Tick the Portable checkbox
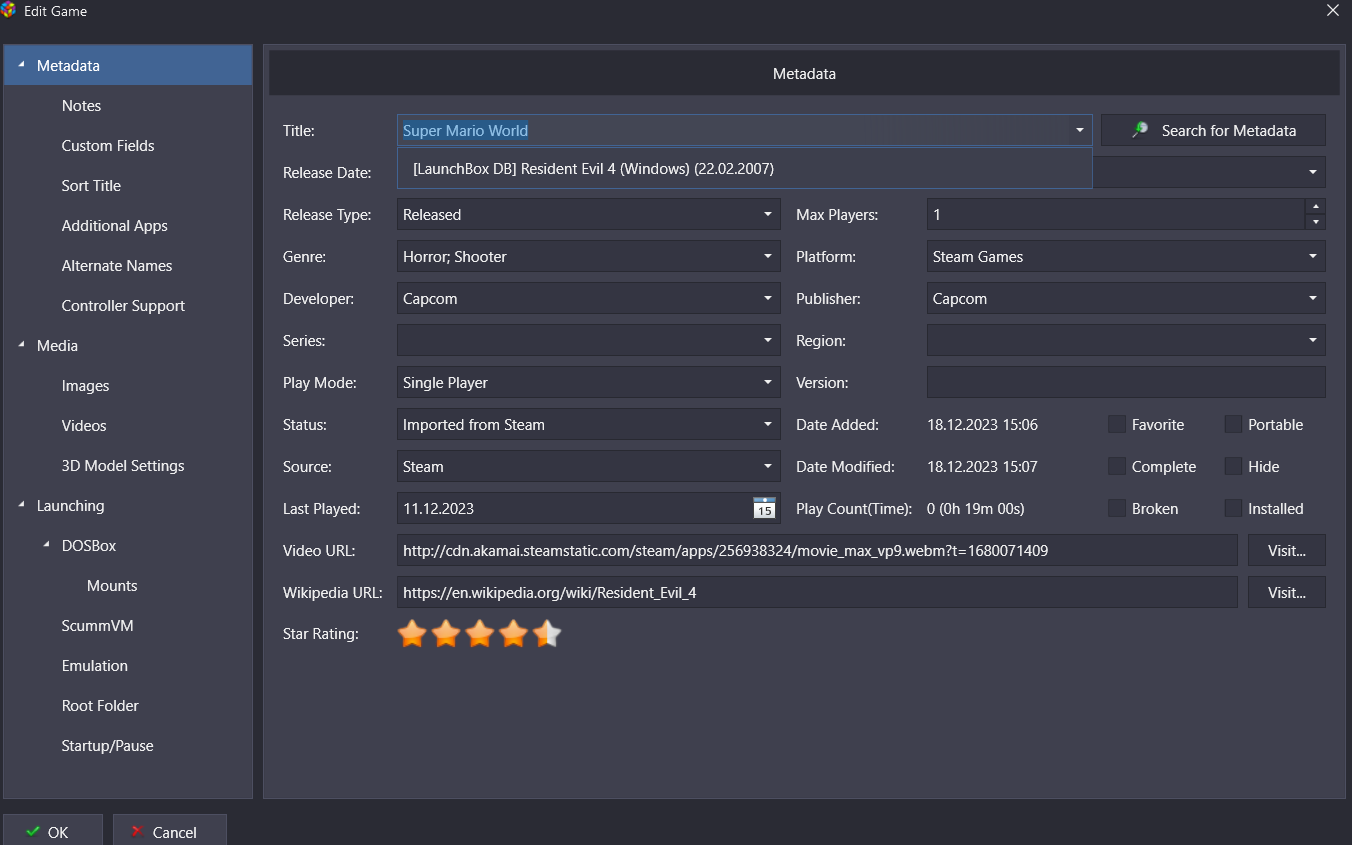The height and width of the screenshot is (845, 1352). click(x=1233, y=424)
